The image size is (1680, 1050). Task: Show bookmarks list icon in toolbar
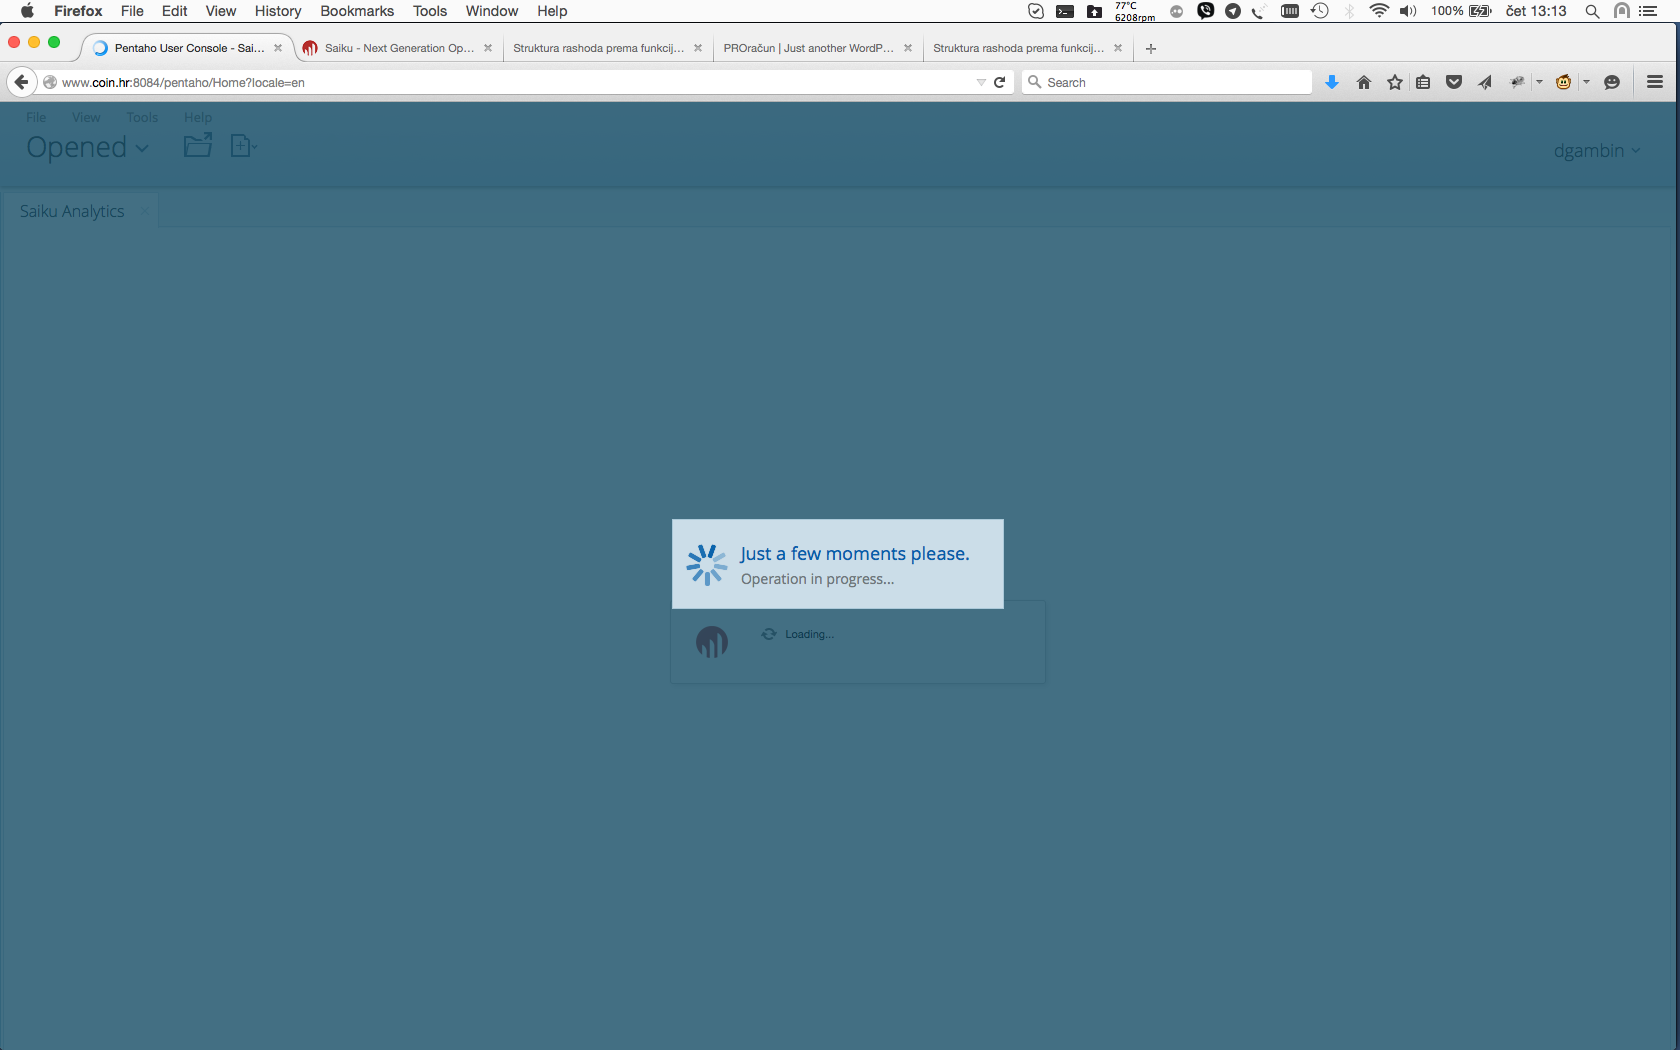(1423, 82)
